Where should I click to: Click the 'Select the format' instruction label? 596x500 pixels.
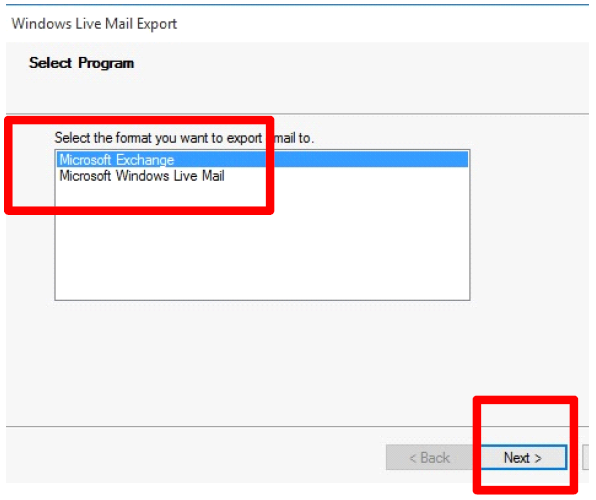184,138
